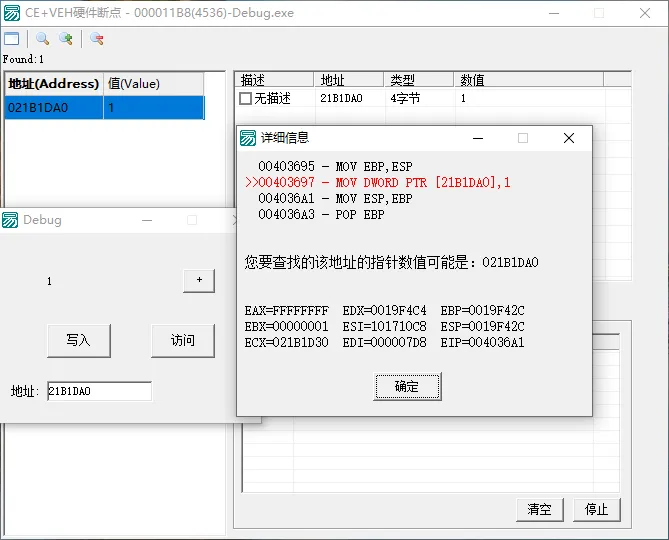Click the open process window icon

[x=12, y=39]
